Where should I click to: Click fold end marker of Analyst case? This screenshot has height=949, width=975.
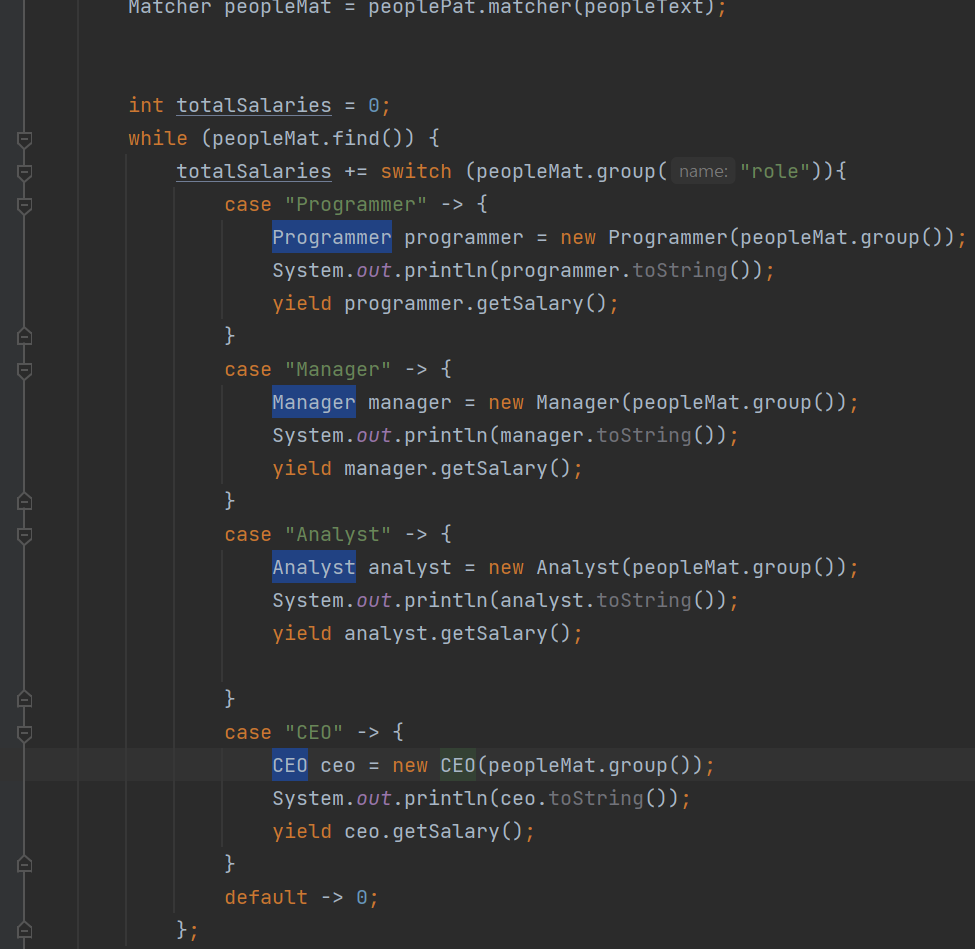click(24, 700)
